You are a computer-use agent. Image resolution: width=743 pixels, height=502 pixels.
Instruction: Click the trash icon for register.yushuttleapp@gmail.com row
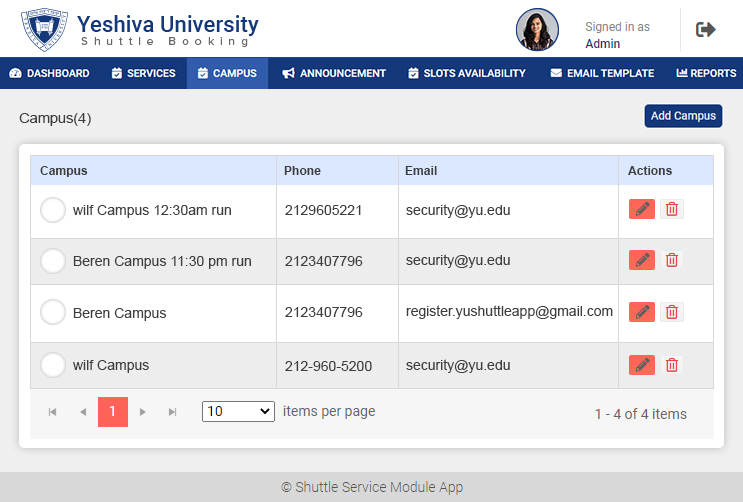pos(671,312)
